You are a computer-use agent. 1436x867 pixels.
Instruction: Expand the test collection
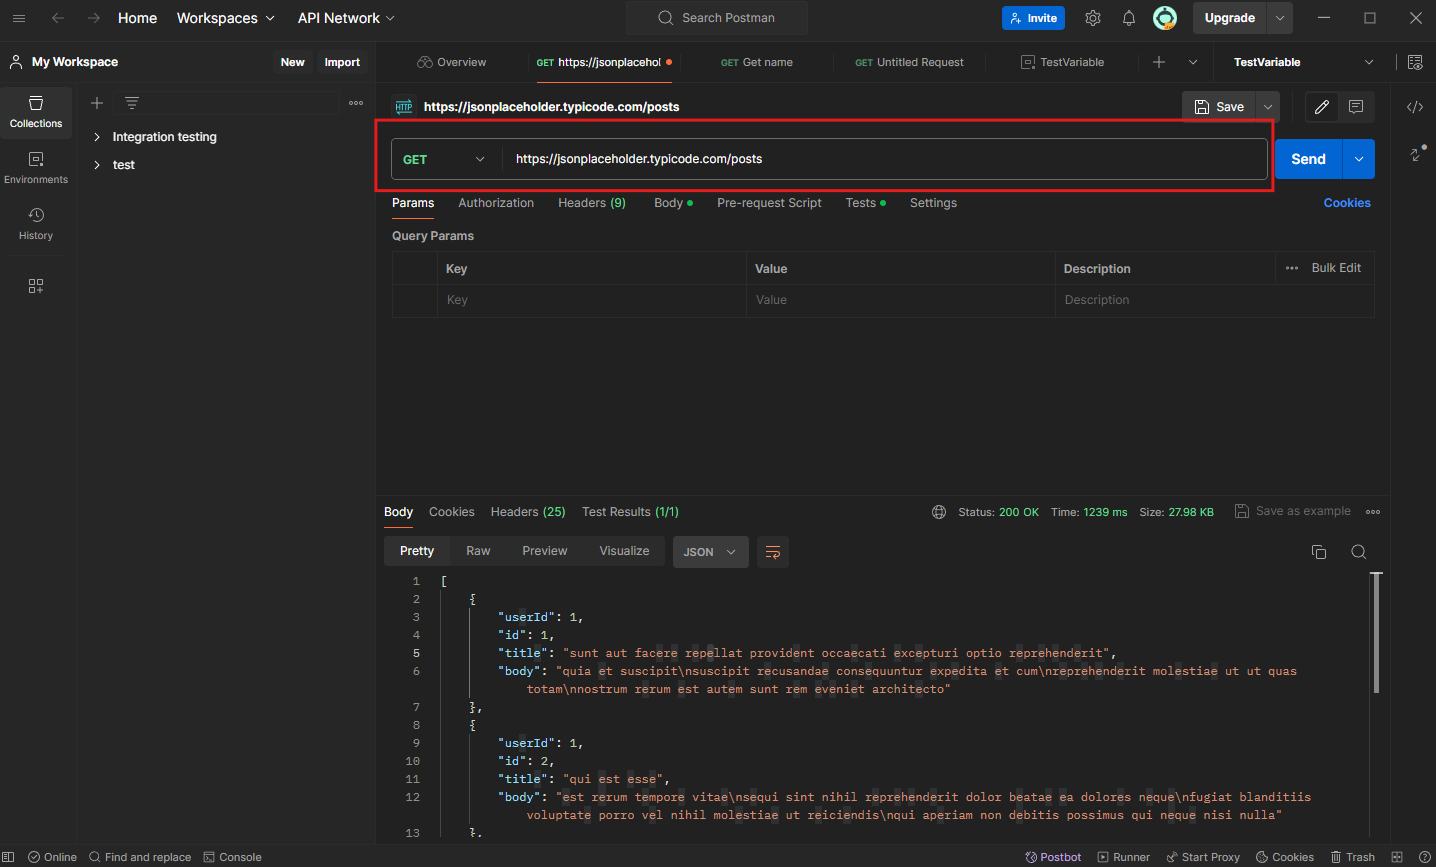point(97,165)
